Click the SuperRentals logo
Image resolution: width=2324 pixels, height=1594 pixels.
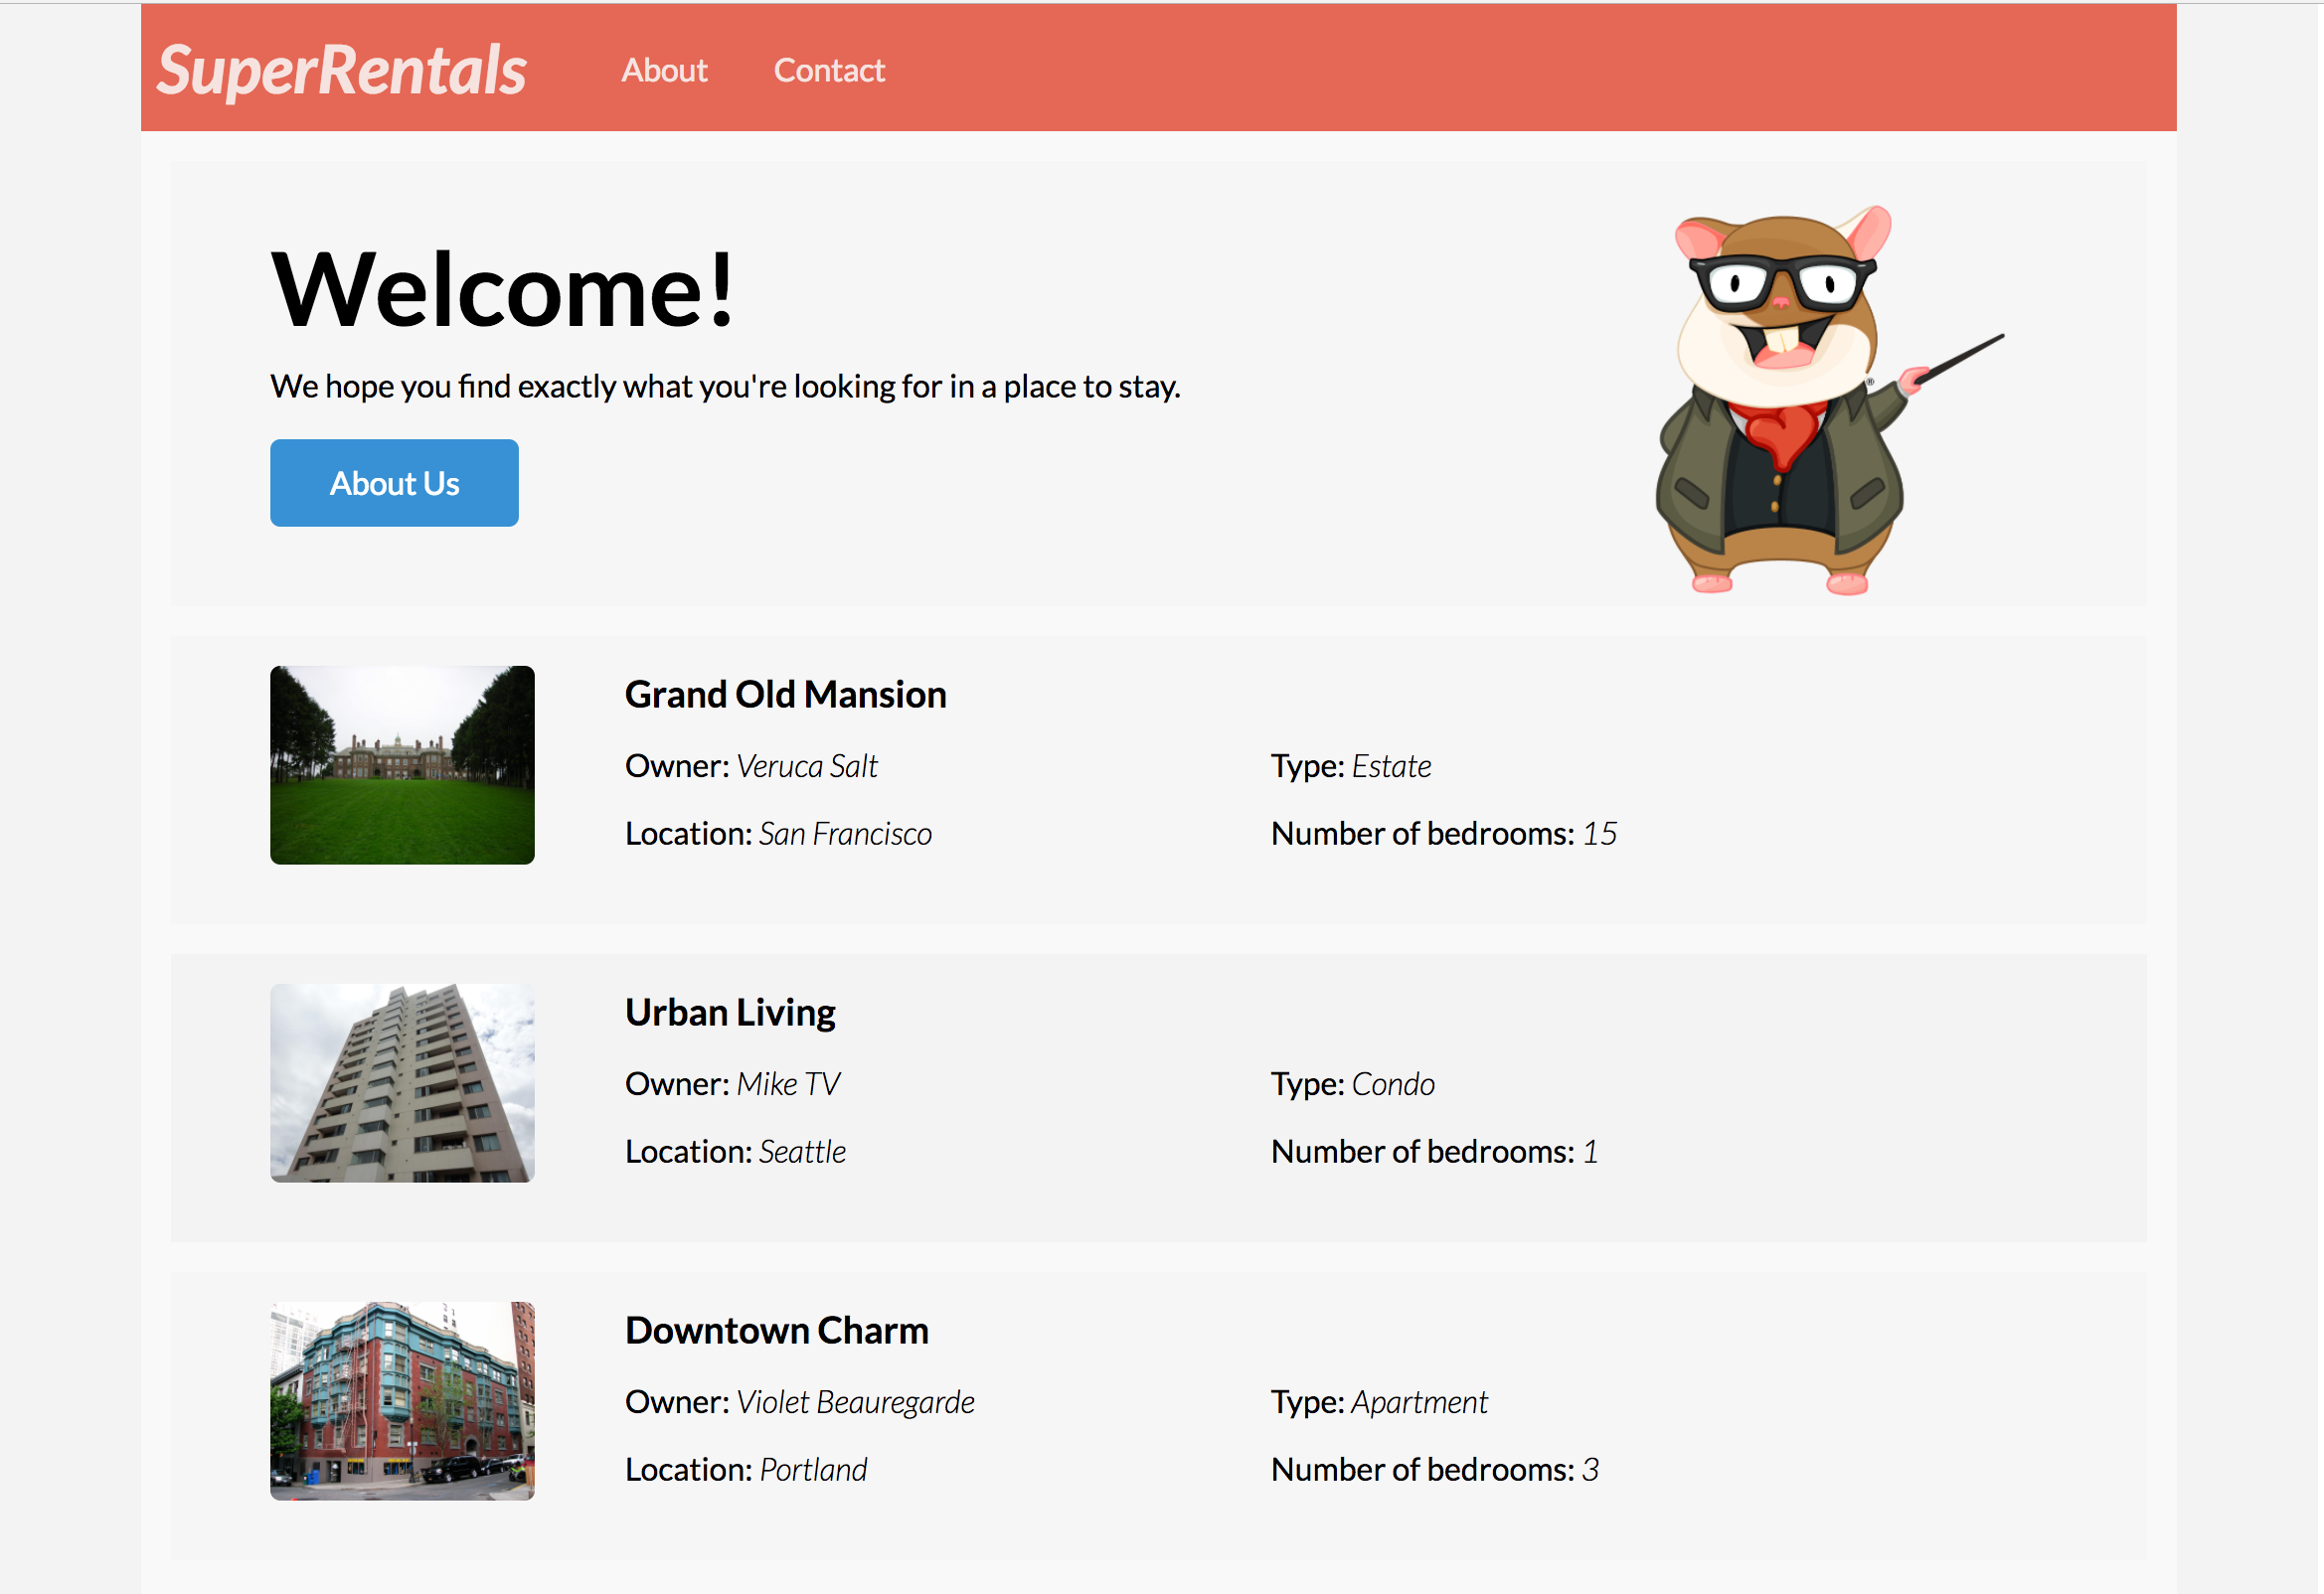(x=341, y=70)
